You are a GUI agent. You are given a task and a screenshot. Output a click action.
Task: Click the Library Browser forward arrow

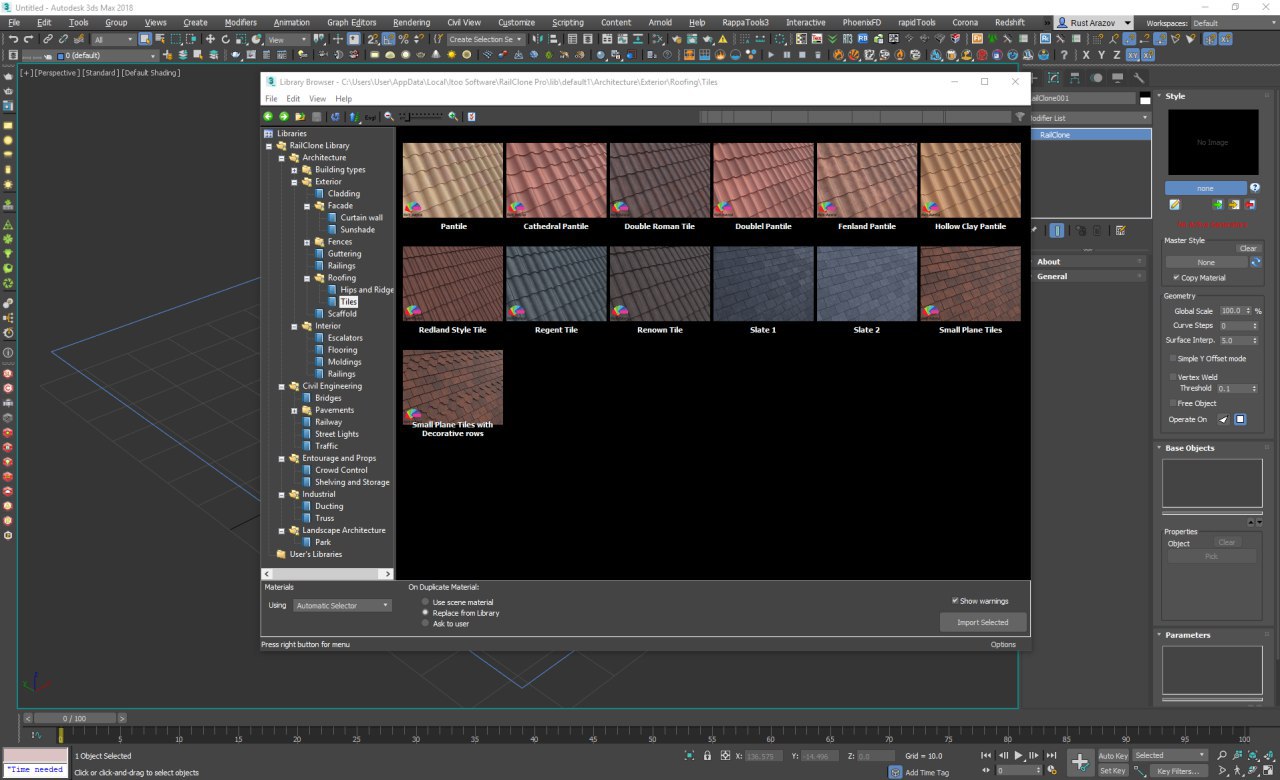tap(284, 117)
